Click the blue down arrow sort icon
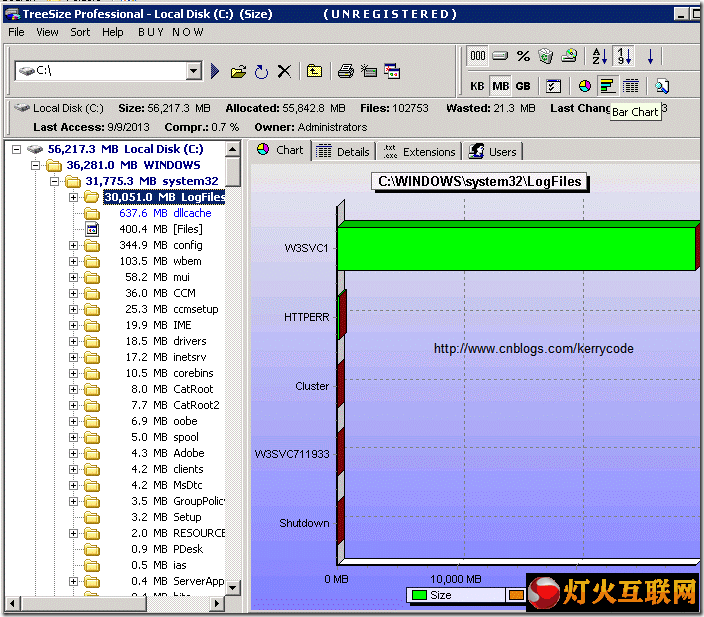This screenshot has width=704, height=617. tap(650, 57)
